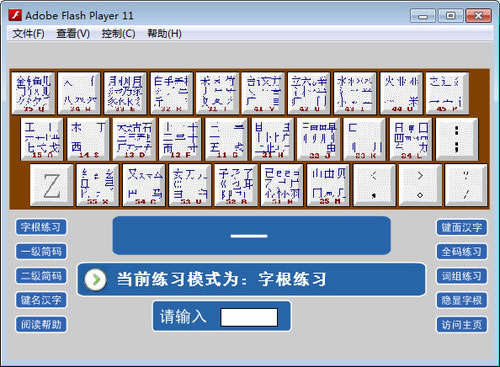This screenshot has width=500, height=367.
Task: Focus the 请输入 text box
Action: coord(249,317)
